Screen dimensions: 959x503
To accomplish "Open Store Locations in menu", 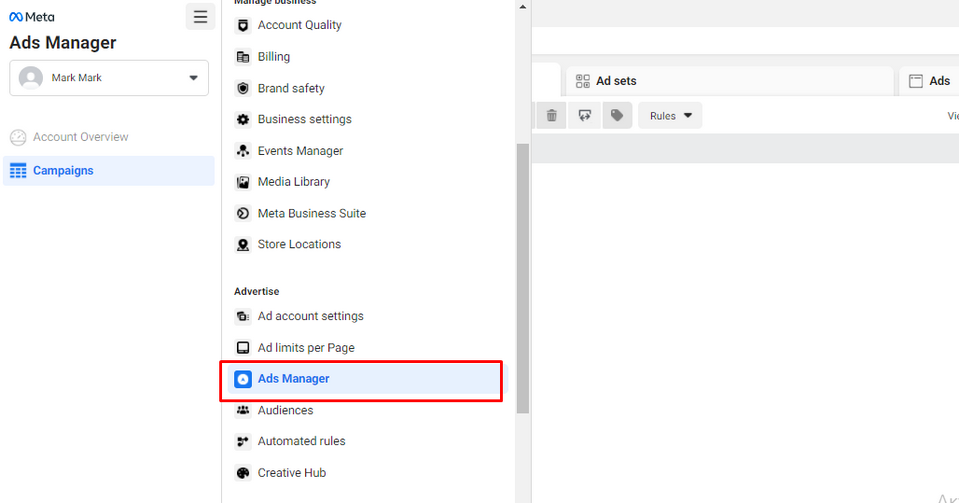I will (x=299, y=244).
